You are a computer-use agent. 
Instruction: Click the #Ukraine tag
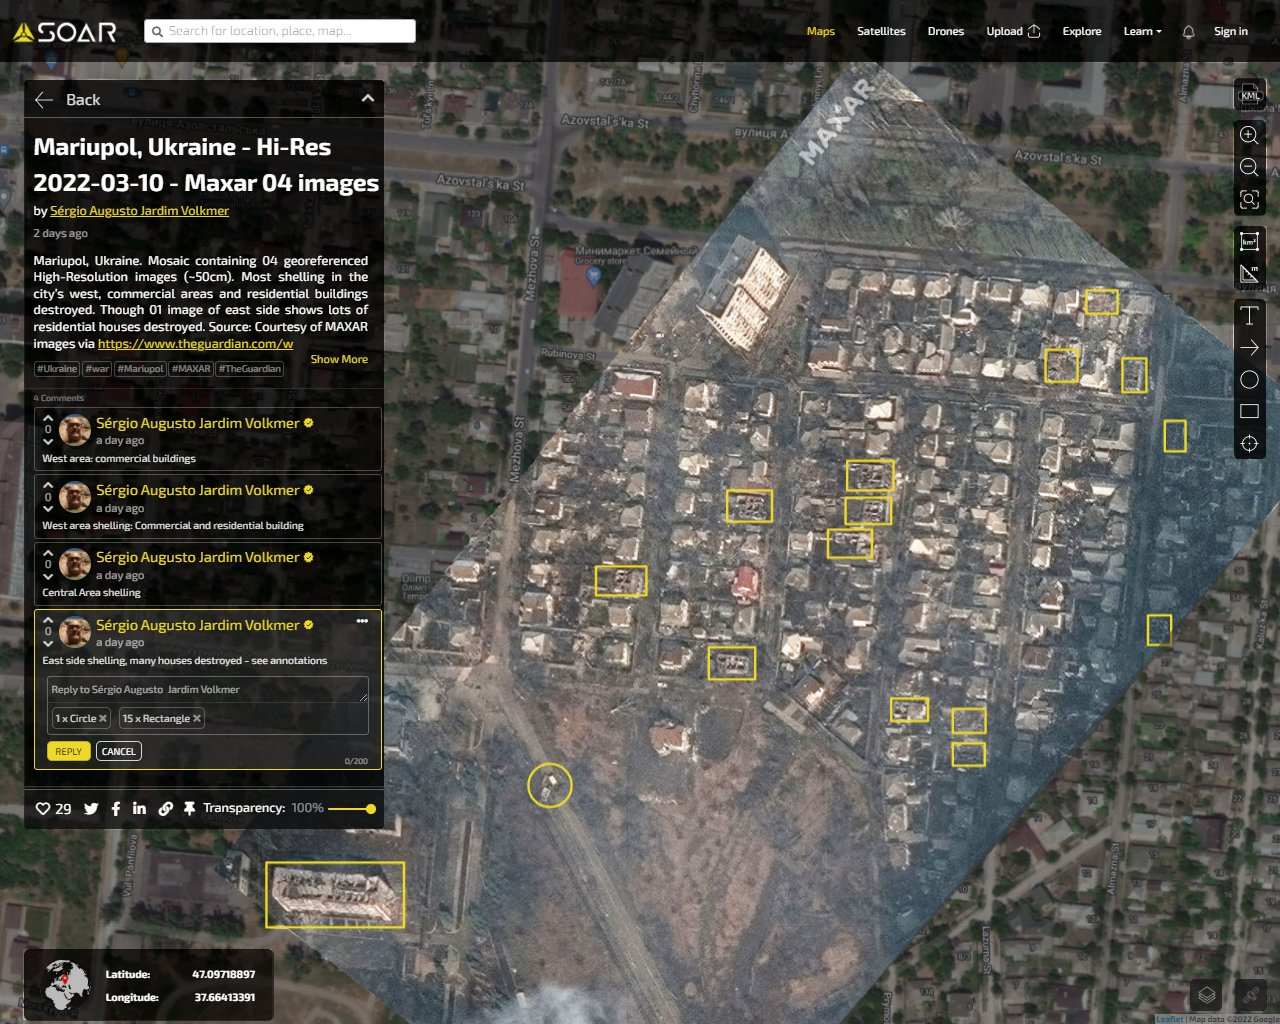click(57, 369)
